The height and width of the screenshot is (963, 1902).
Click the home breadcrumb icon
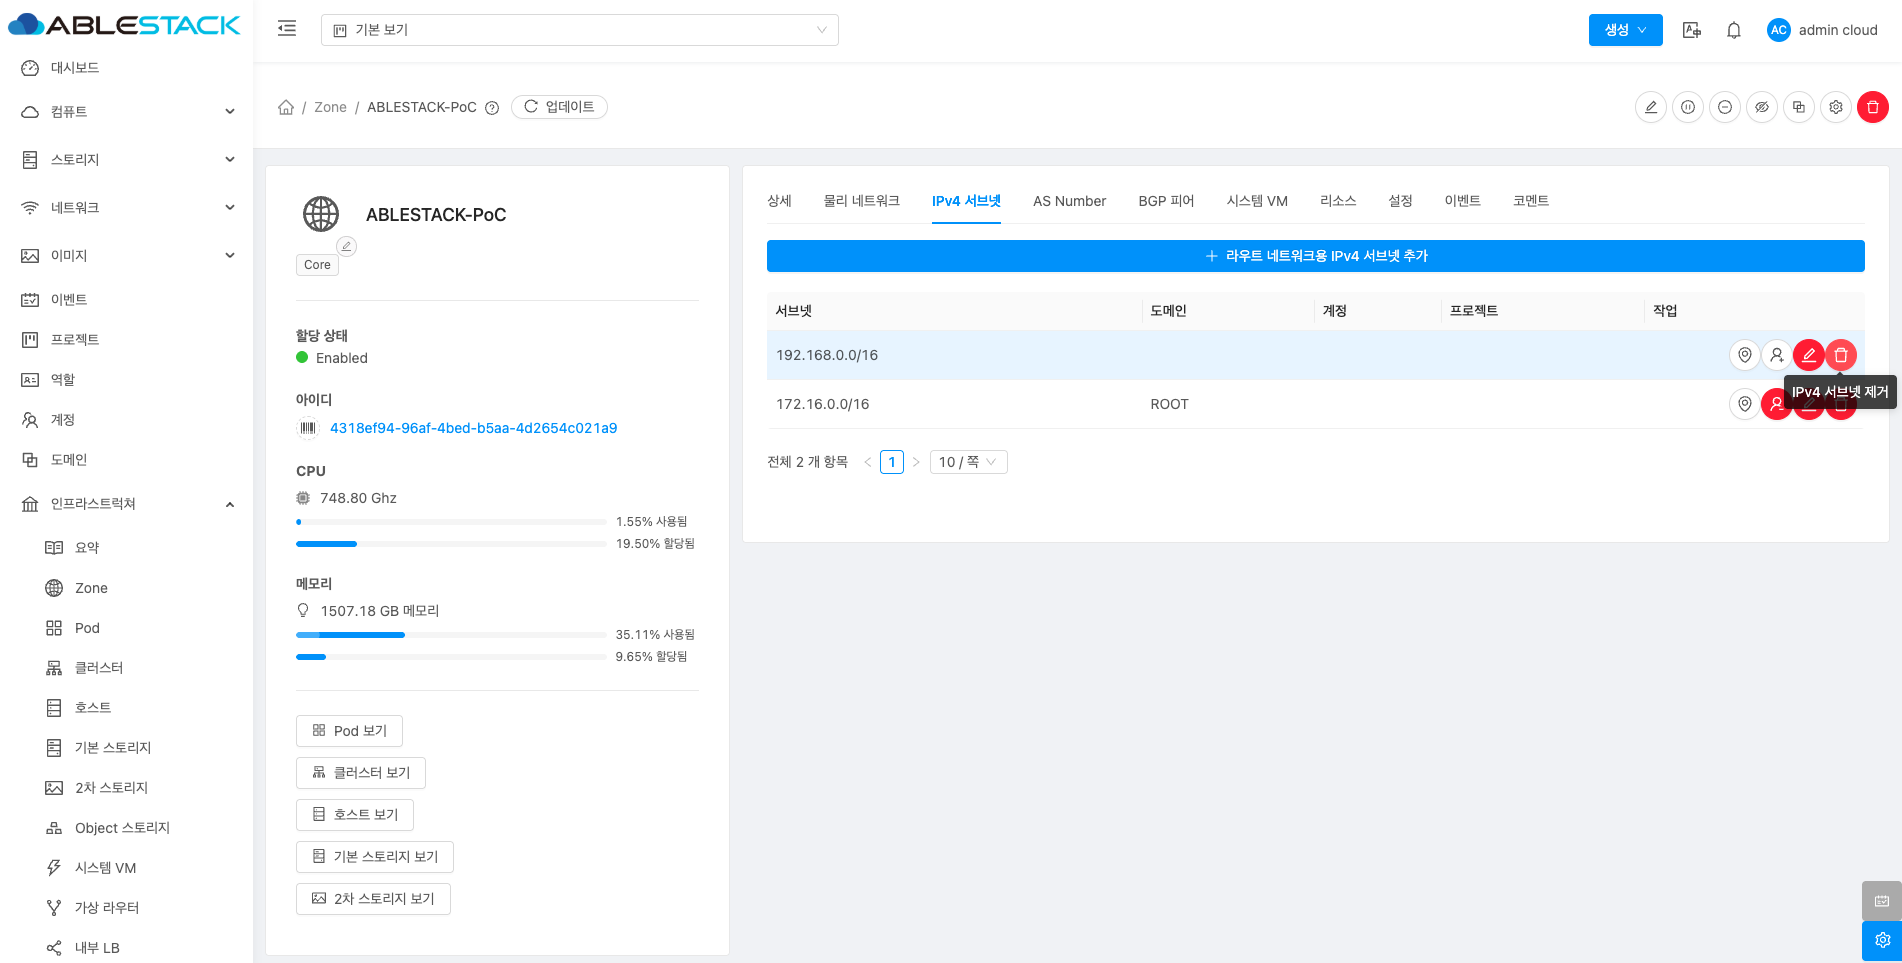286,107
